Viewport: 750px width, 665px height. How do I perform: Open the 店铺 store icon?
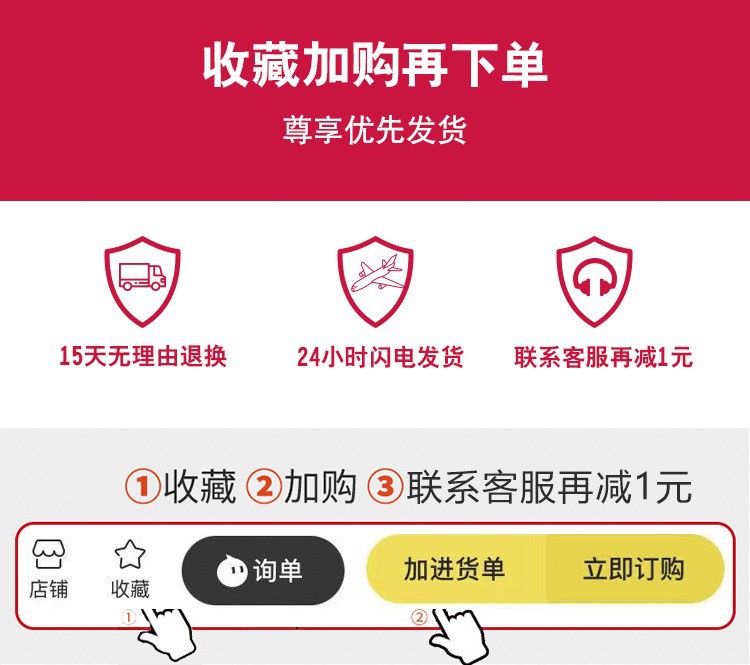pyautogui.click(x=48, y=569)
